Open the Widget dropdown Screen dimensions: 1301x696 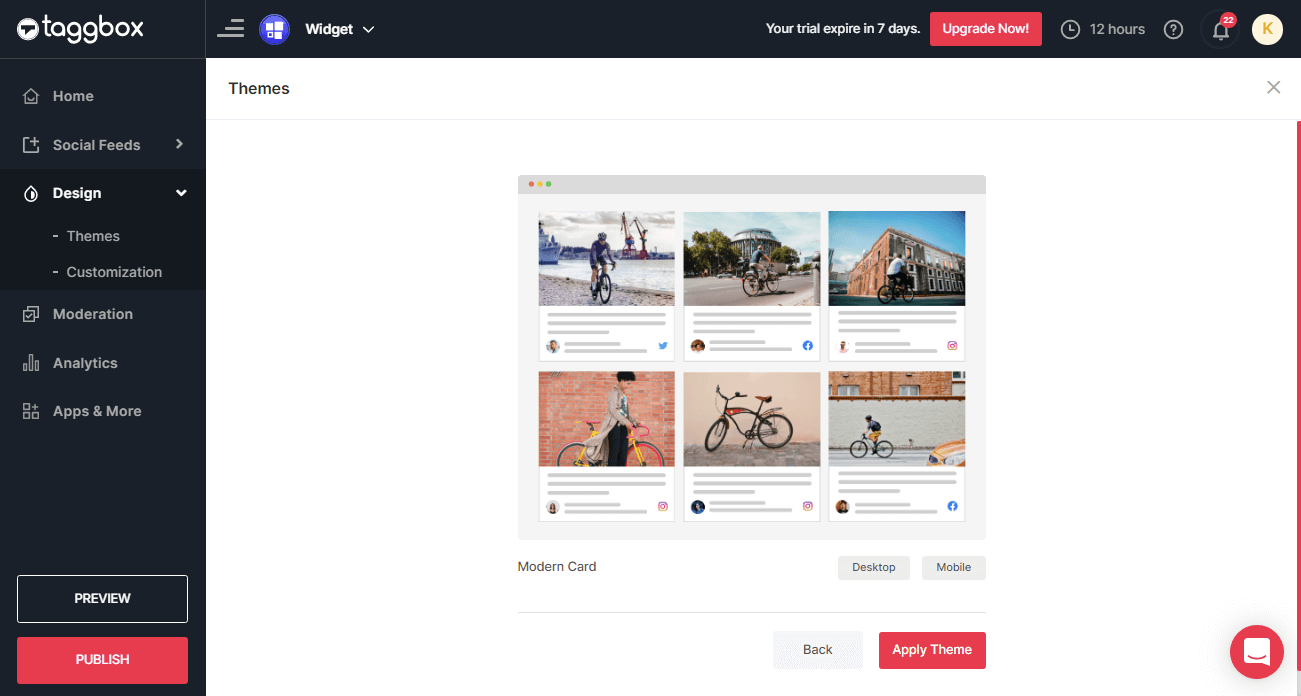[340, 29]
